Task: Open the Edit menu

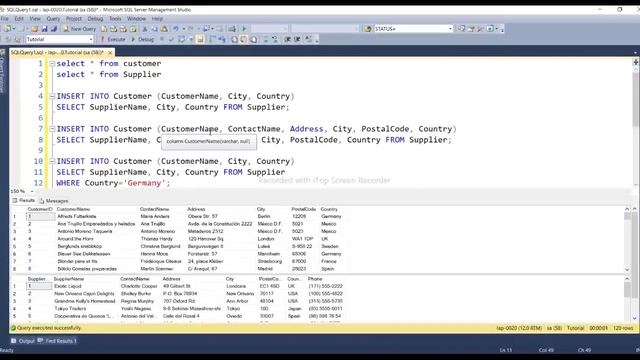Action: 19,19
